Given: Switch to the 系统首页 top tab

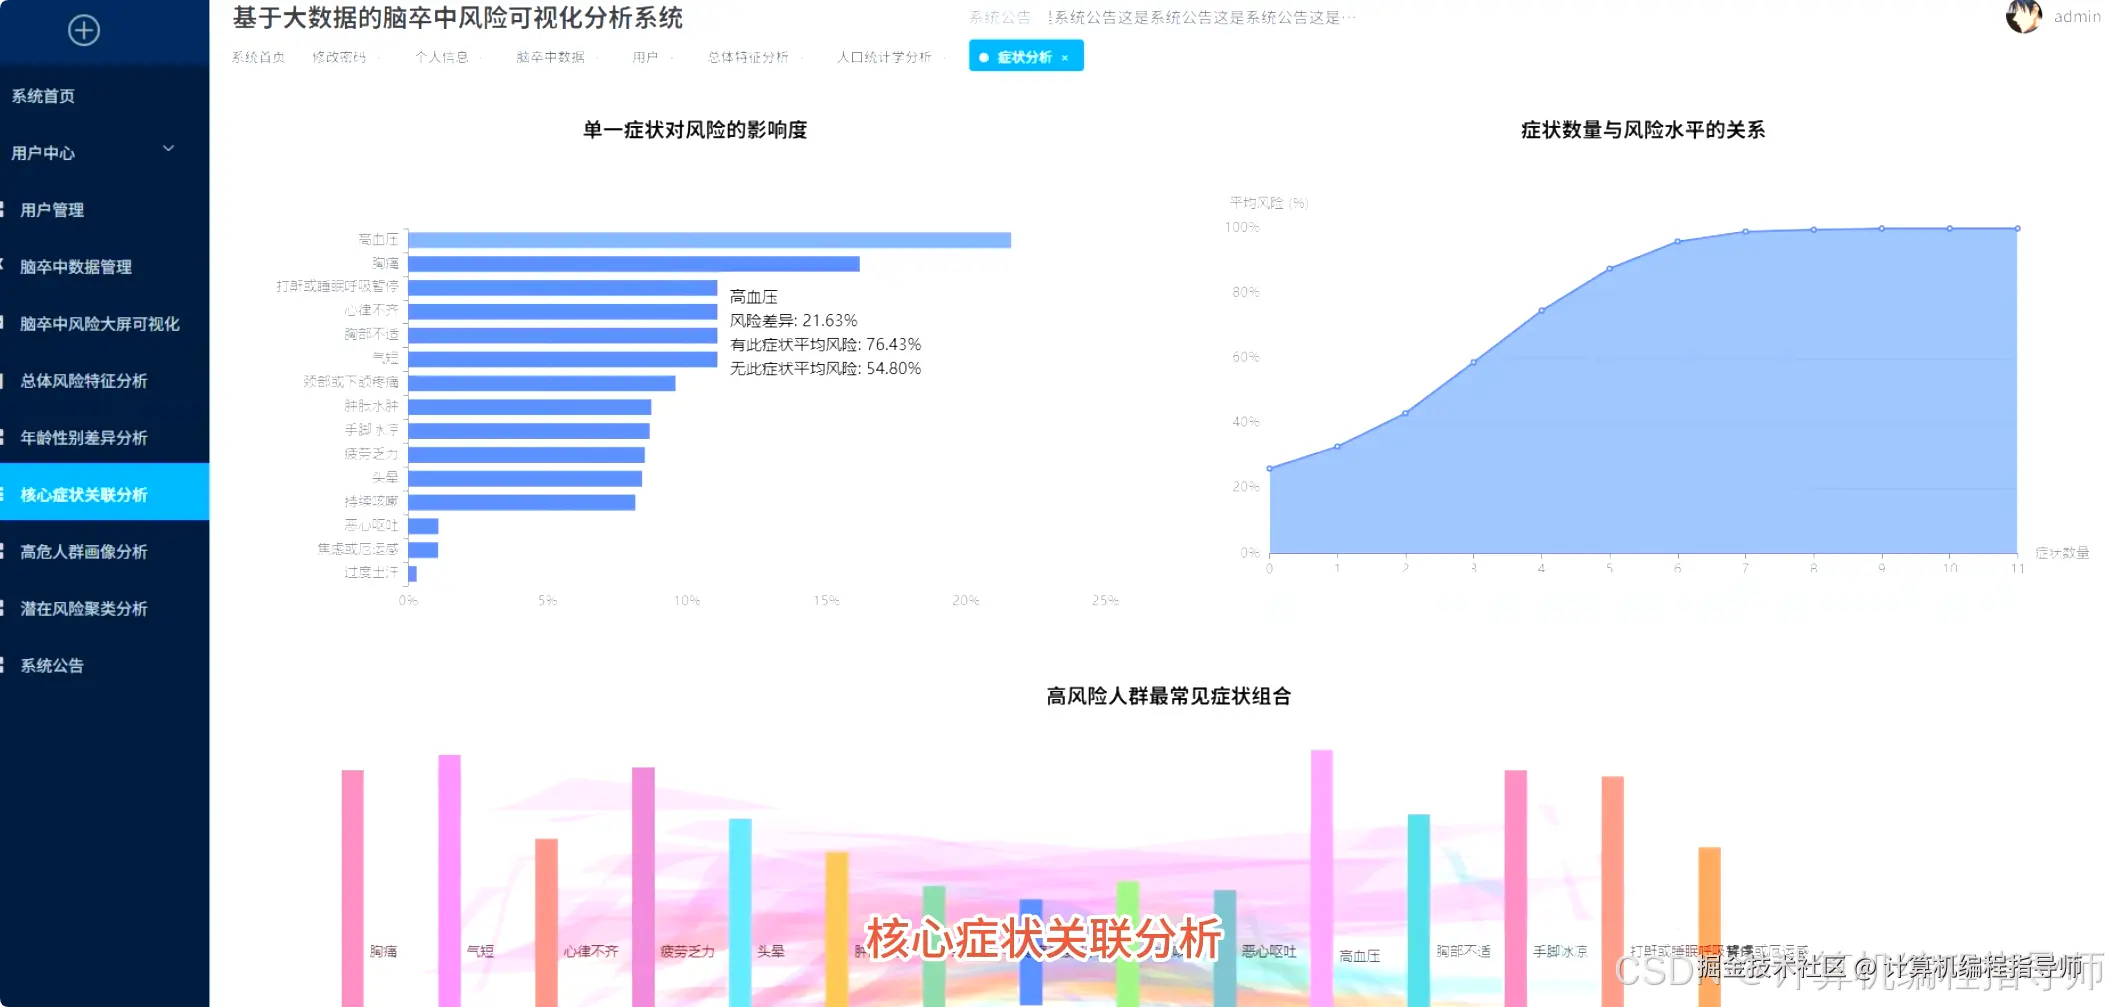Looking at the screenshot, I should coord(258,57).
